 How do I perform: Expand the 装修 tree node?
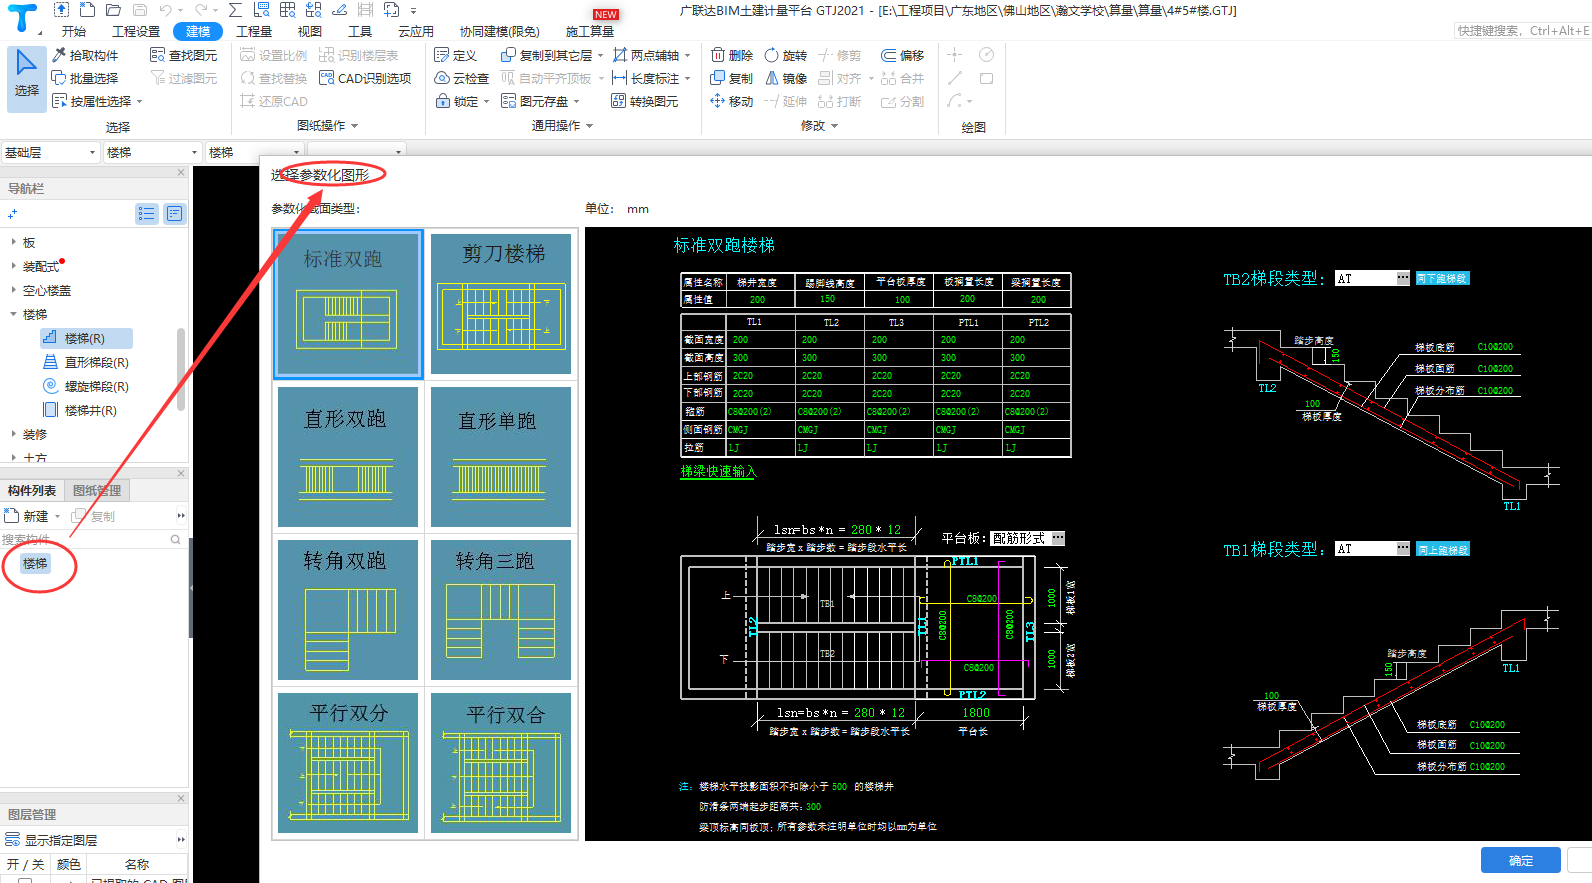[x=13, y=434]
